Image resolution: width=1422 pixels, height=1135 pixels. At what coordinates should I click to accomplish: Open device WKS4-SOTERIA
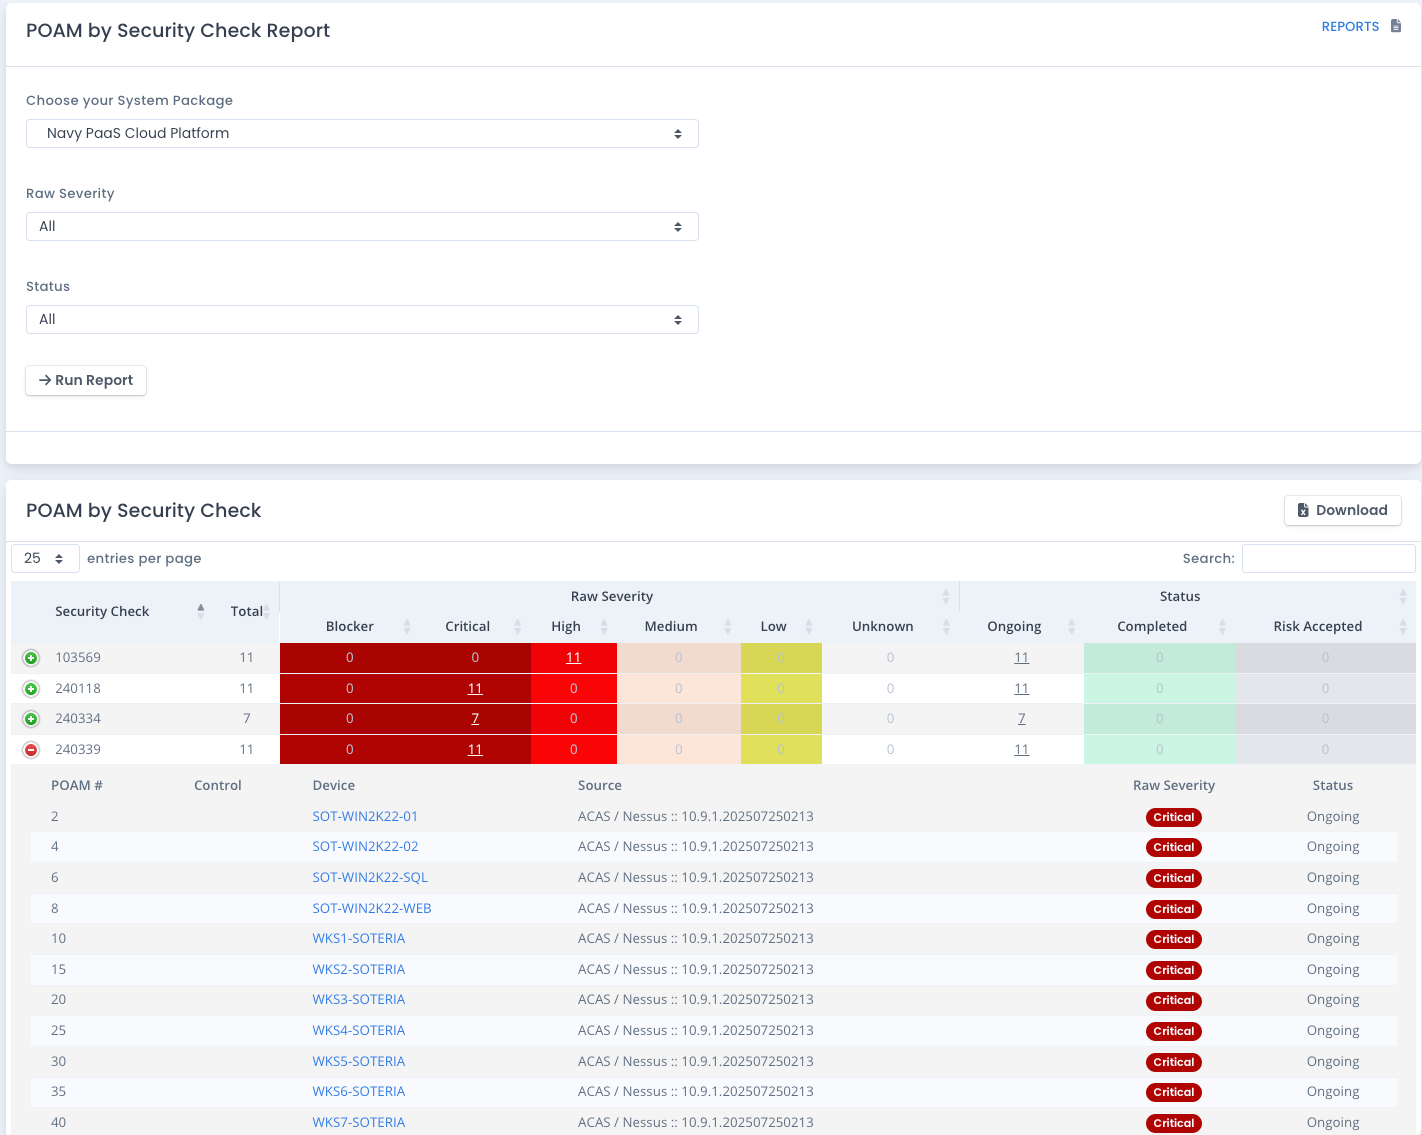[x=359, y=1030]
